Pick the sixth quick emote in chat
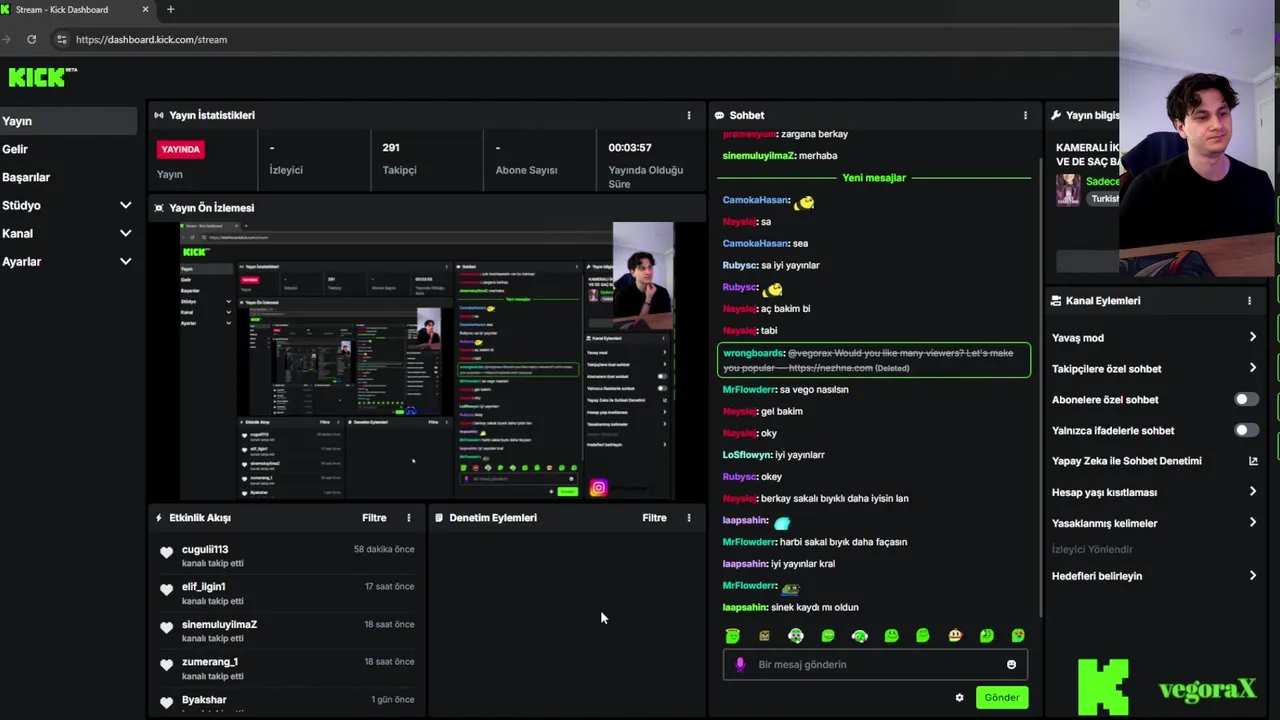1280x720 pixels. click(x=891, y=635)
